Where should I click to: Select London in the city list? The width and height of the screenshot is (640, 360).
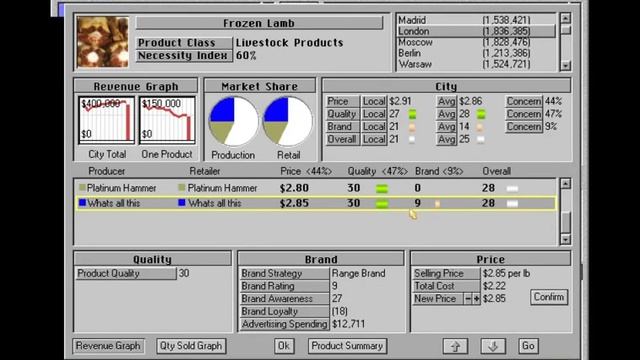click(x=476, y=31)
